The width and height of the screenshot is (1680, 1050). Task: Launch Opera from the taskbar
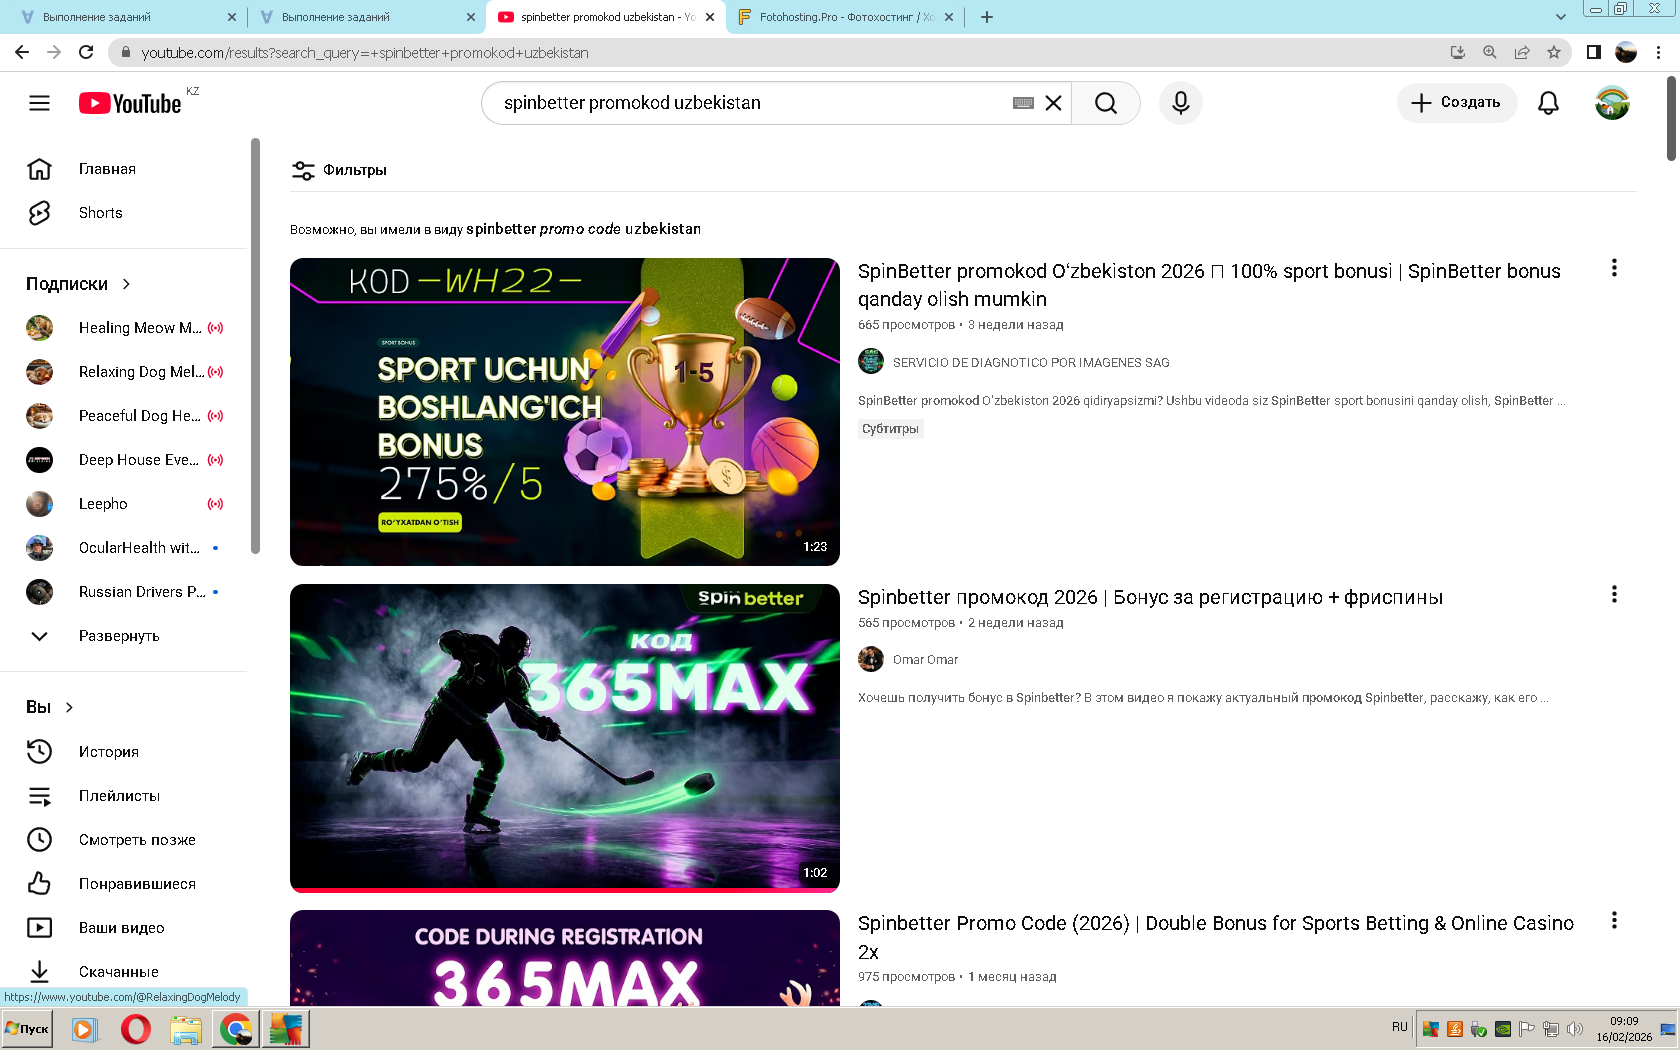click(135, 1029)
